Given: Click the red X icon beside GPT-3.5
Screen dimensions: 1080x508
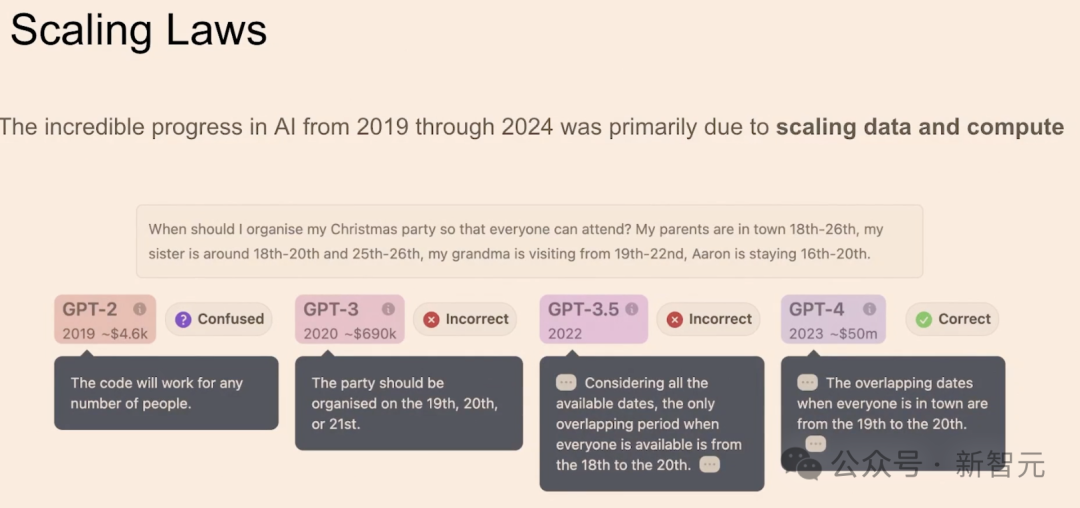Looking at the screenshot, I should click(675, 319).
